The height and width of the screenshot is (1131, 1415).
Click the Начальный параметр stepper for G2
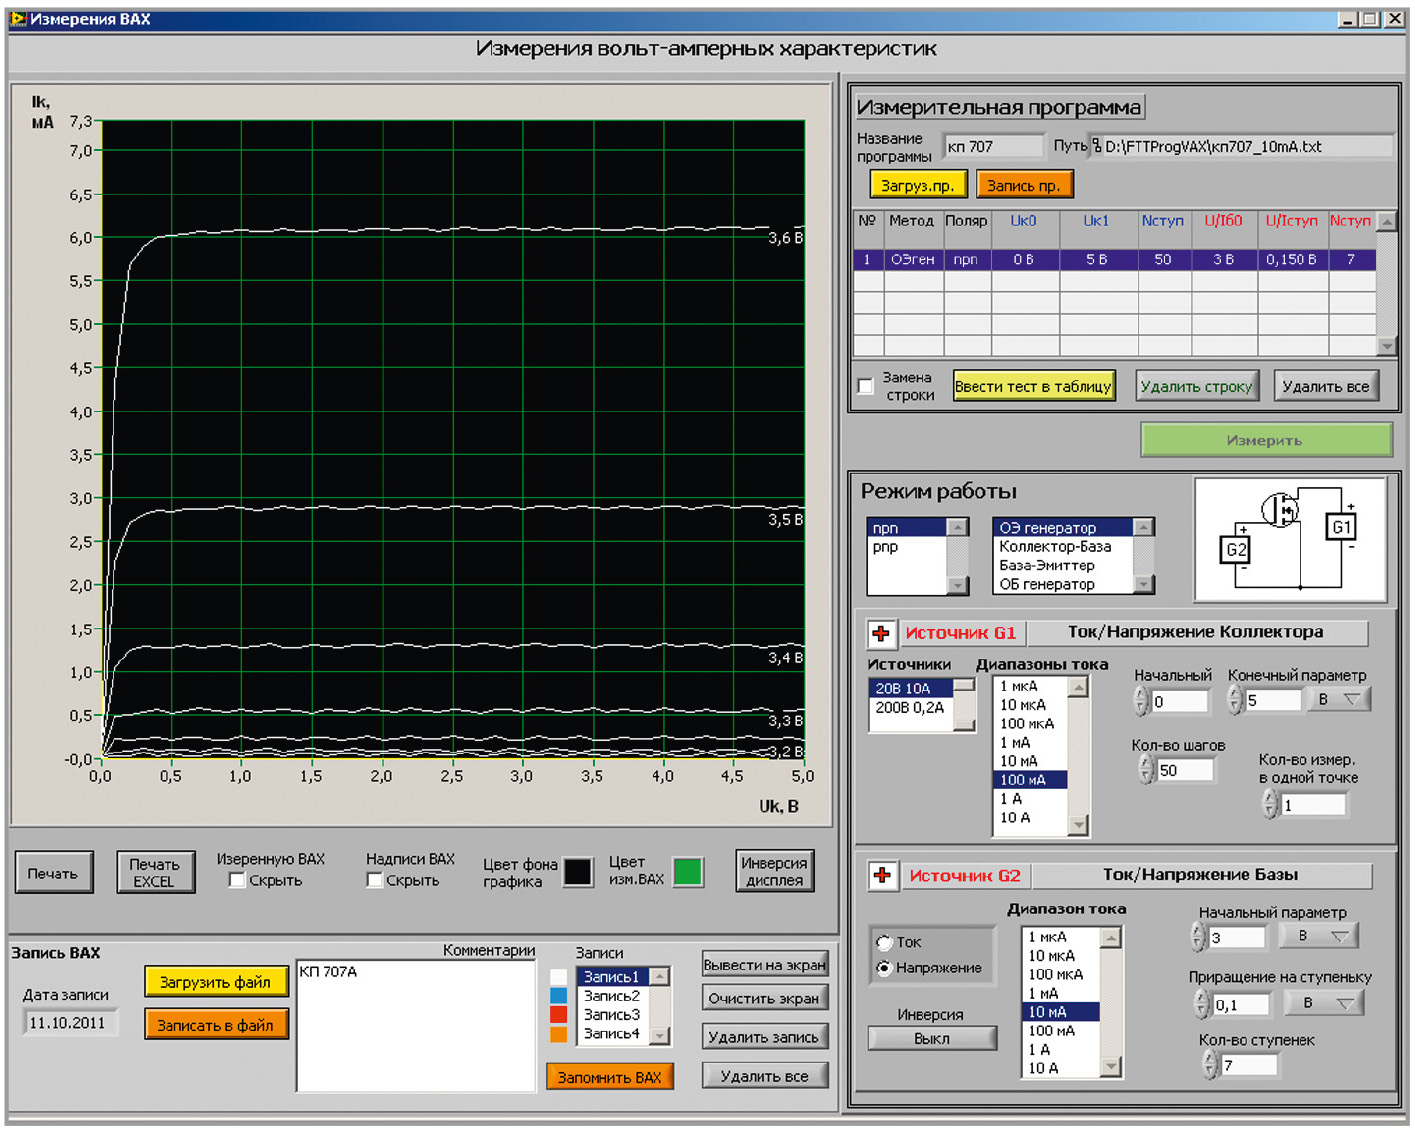point(1200,937)
